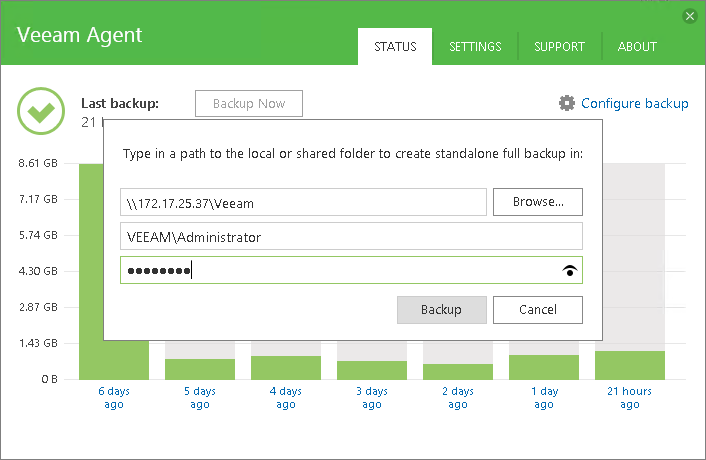Cancel the standalone backup dialog

click(x=538, y=310)
